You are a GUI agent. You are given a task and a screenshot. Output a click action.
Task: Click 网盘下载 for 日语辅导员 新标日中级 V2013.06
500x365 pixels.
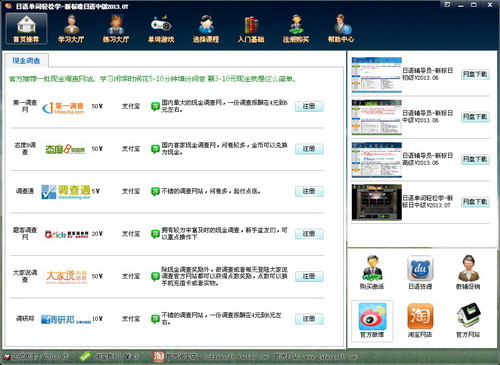(x=475, y=117)
